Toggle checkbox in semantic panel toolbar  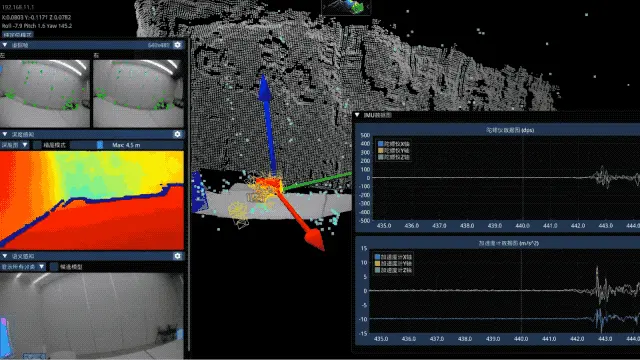(54, 267)
